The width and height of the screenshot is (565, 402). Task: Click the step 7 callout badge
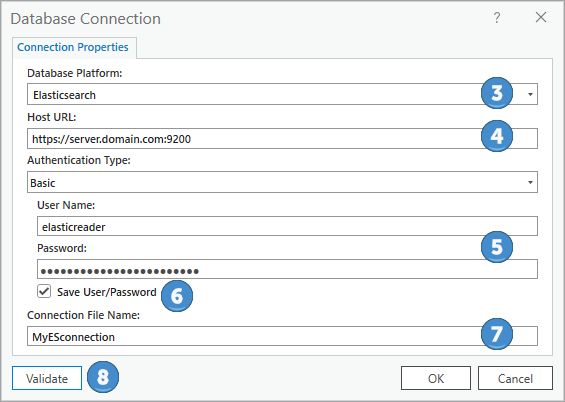click(497, 334)
